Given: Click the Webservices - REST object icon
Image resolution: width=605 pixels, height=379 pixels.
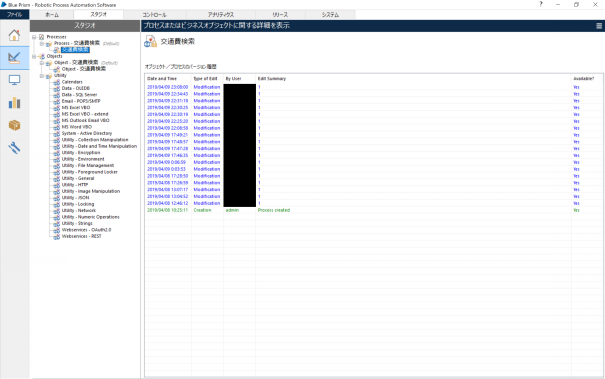Looking at the screenshot, I should click(x=57, y=236).
